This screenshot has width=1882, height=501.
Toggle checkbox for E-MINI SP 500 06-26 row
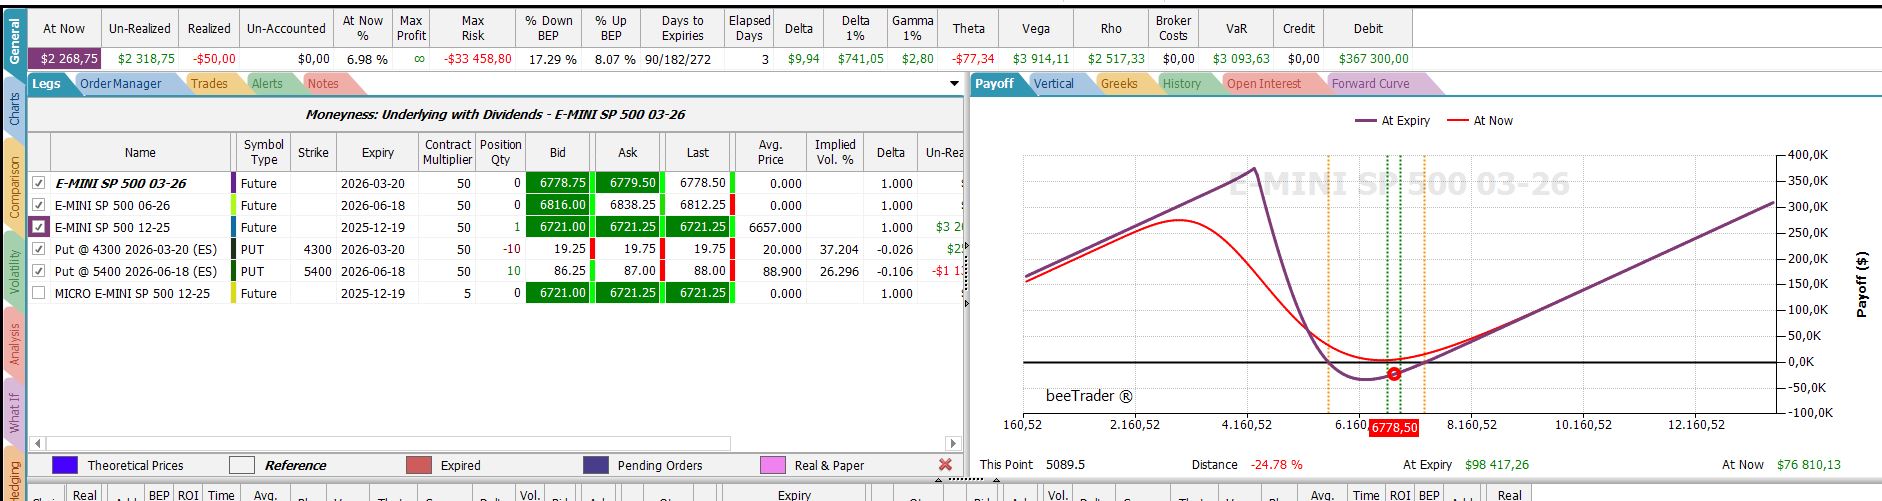(x=38, y=205)
